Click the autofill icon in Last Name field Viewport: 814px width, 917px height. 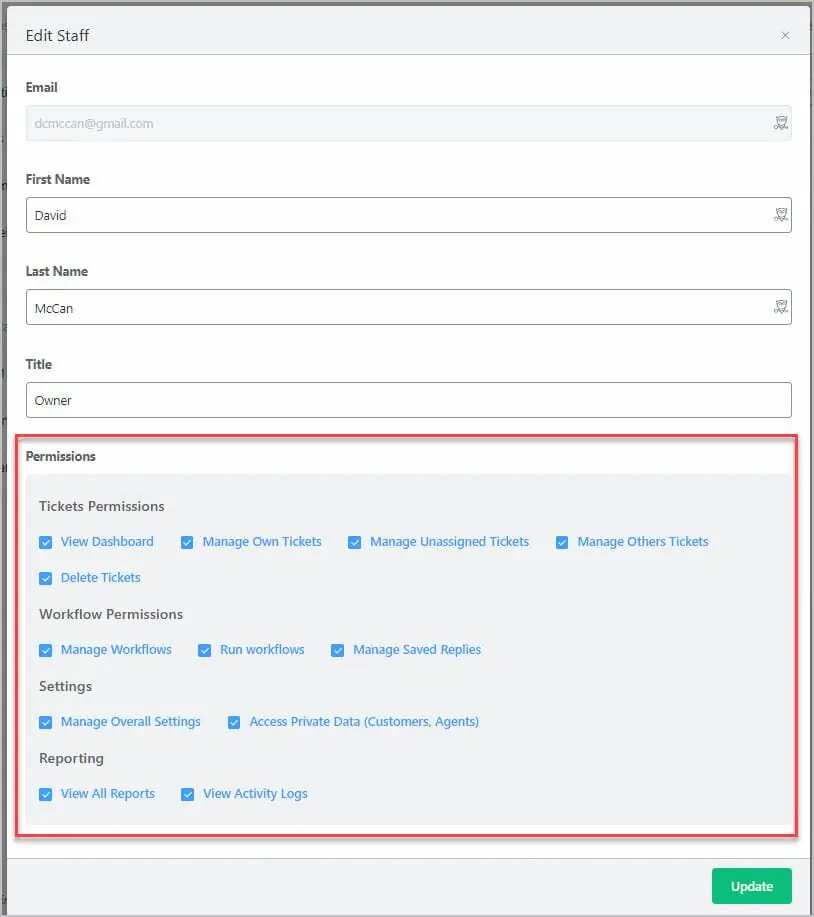click(781, 308)
